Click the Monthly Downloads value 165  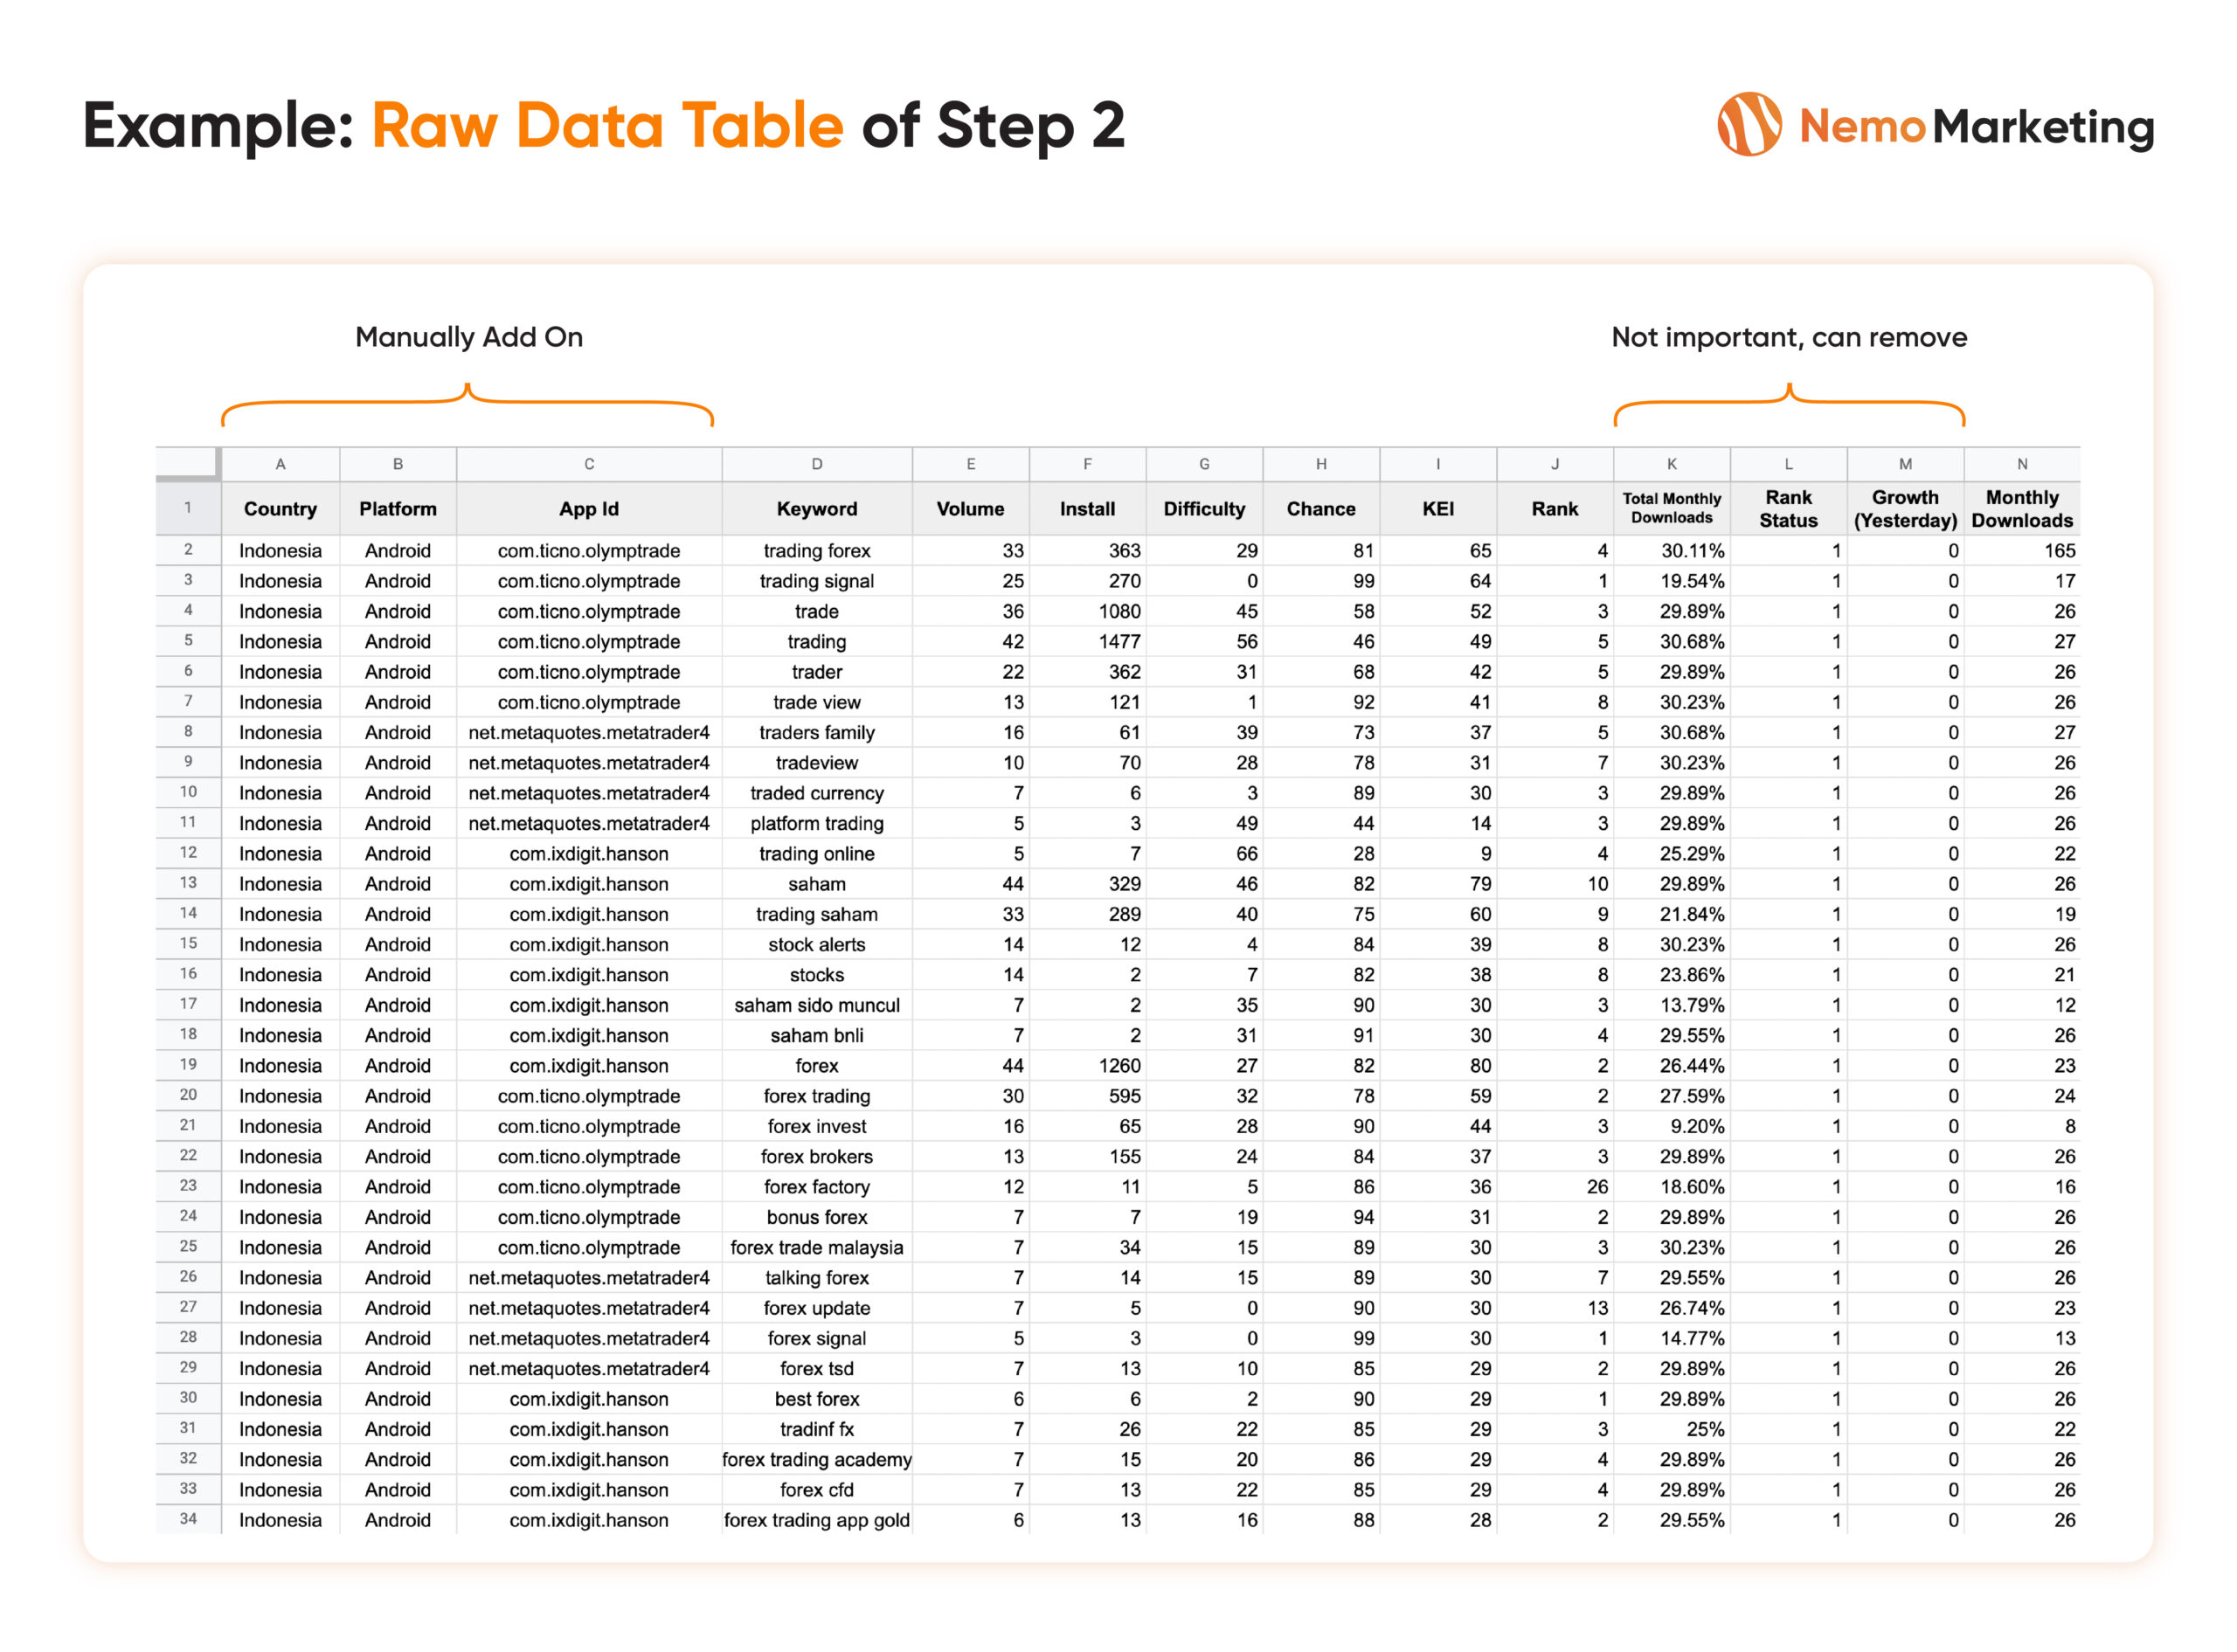coord(2022,550)
